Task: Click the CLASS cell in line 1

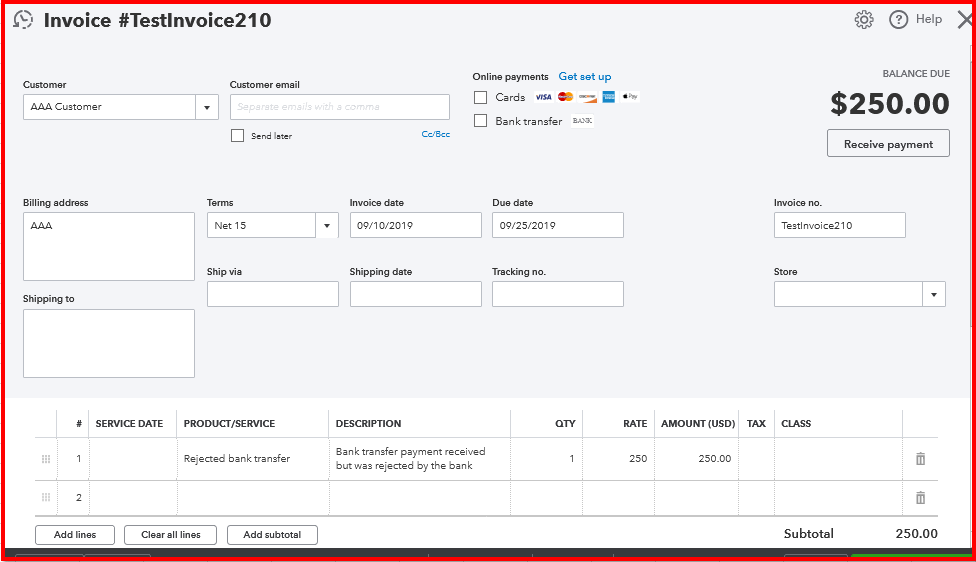Action: tap(838, 459)
